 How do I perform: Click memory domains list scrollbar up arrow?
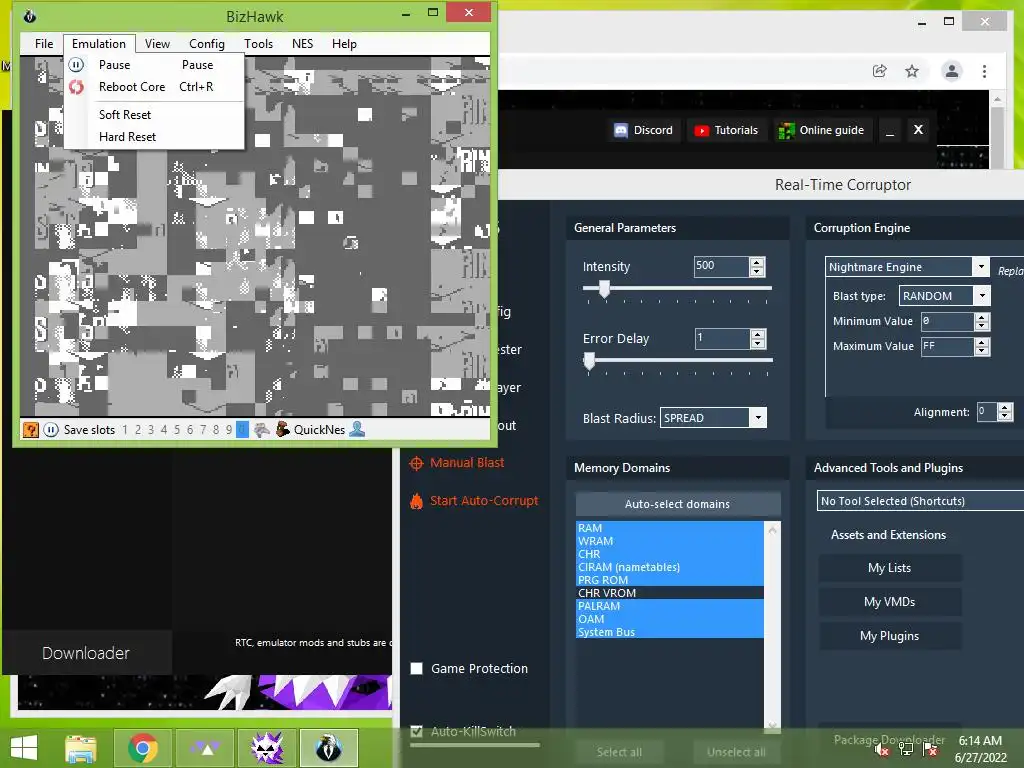[x=773, y=530]
